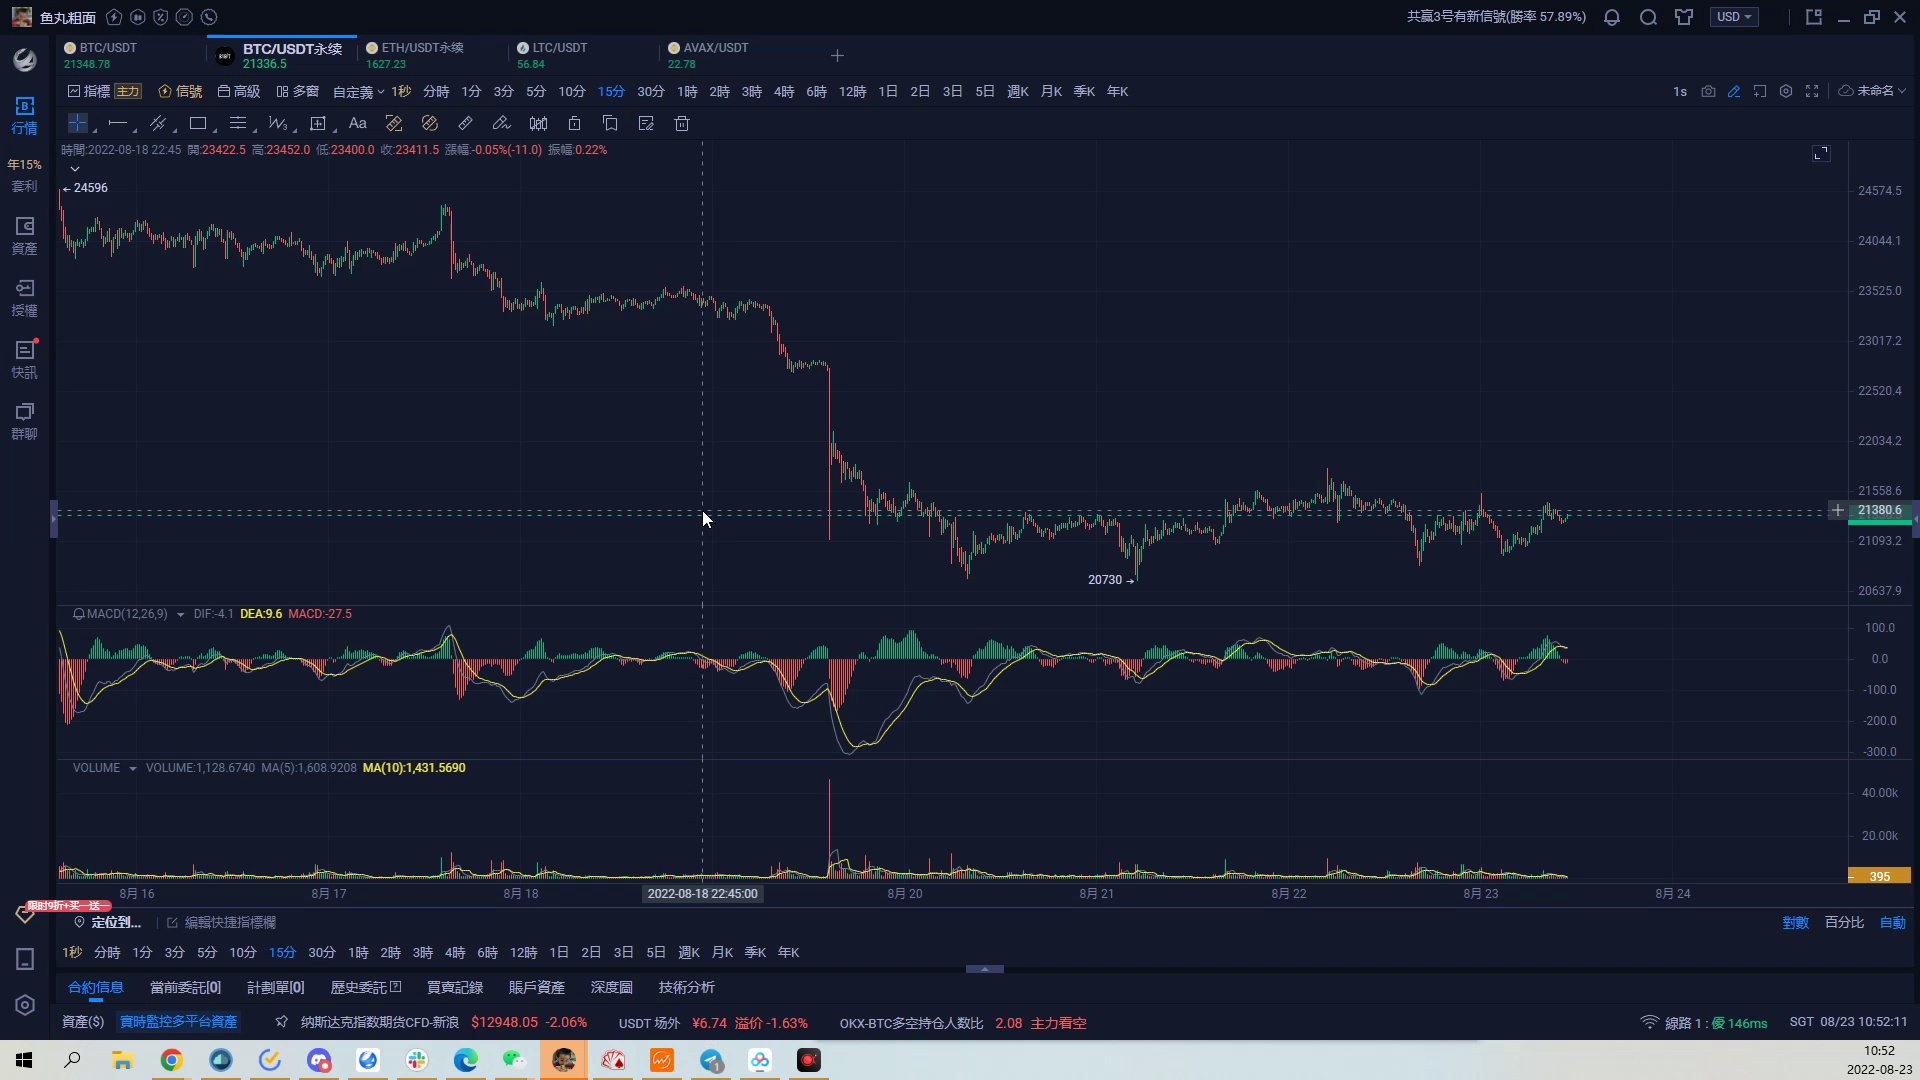This screenshot has height=1080, width=1920.
Task: Click the trash icon to delete drawings
Action: pyautogui.click(x=682, y=123)
